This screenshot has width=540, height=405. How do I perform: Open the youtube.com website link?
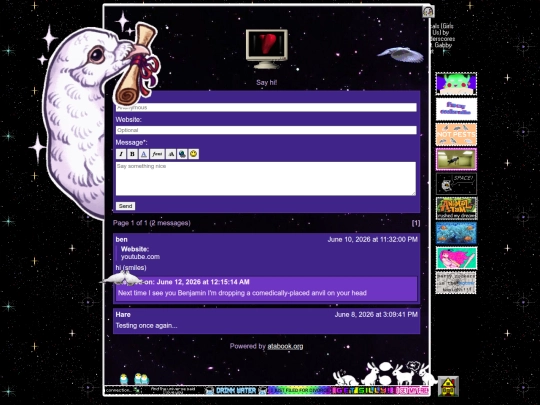(x=140, y=257)
